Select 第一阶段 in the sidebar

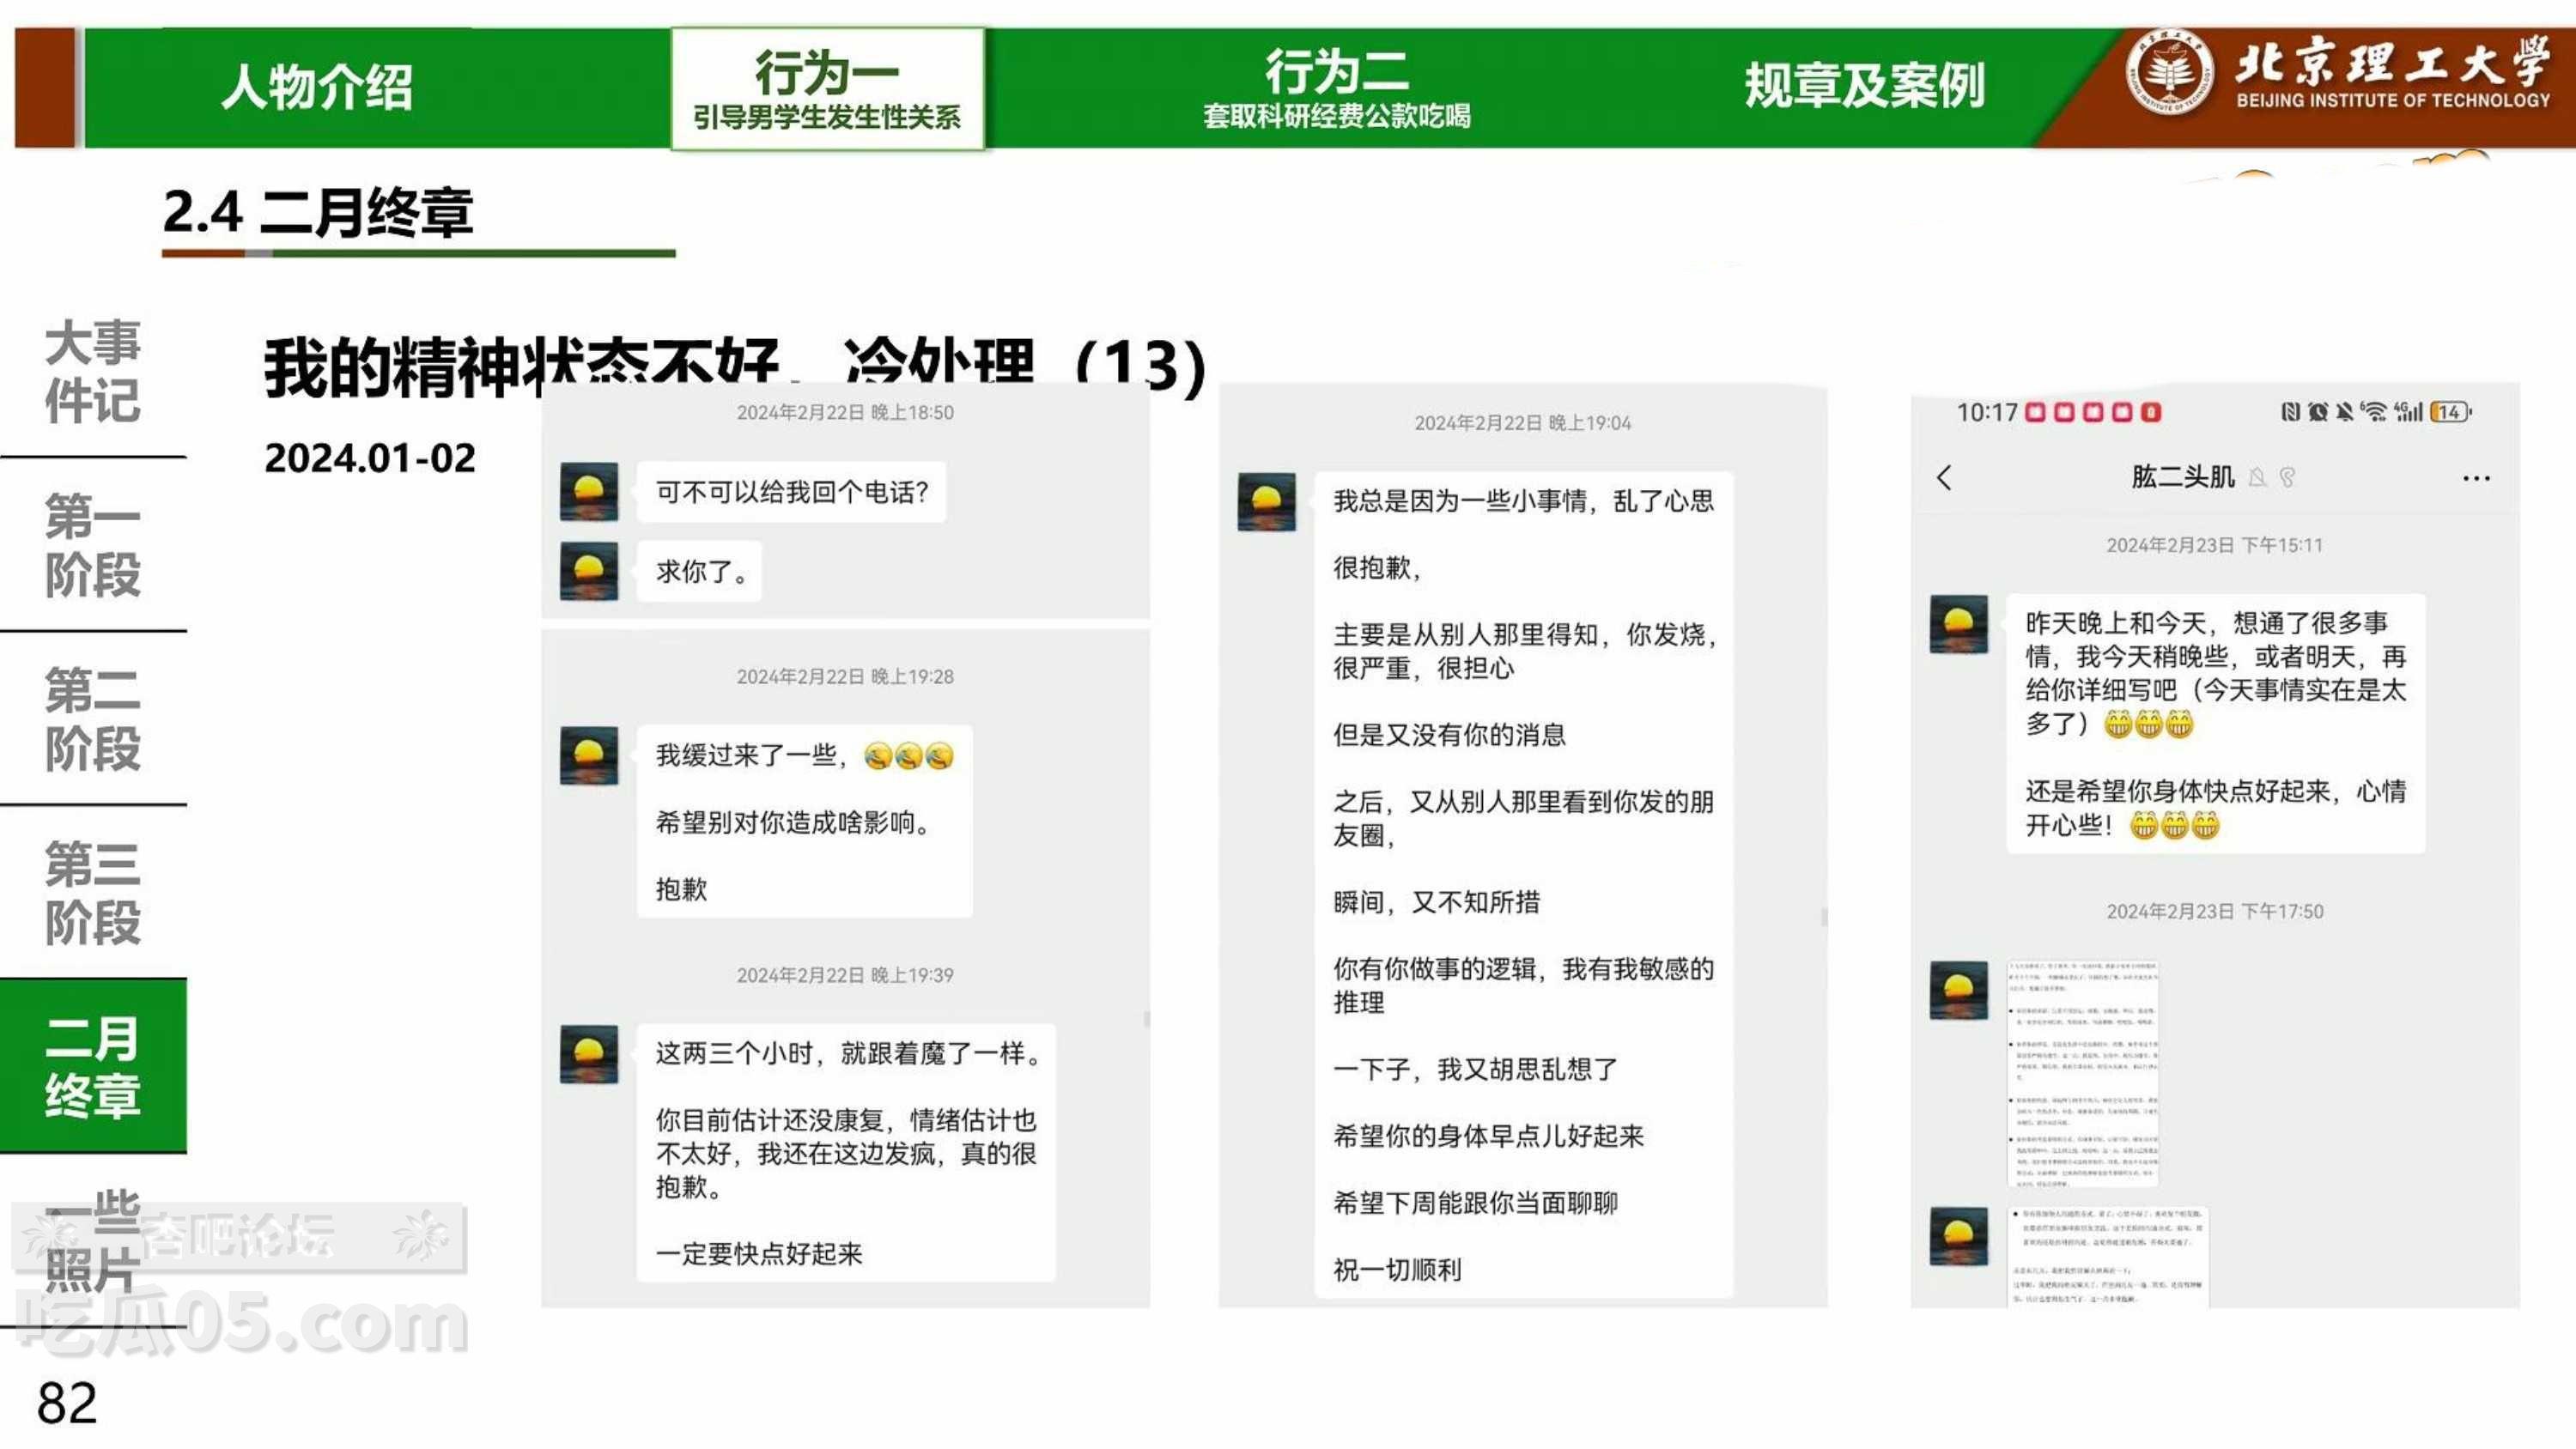[x=92, y=545]
